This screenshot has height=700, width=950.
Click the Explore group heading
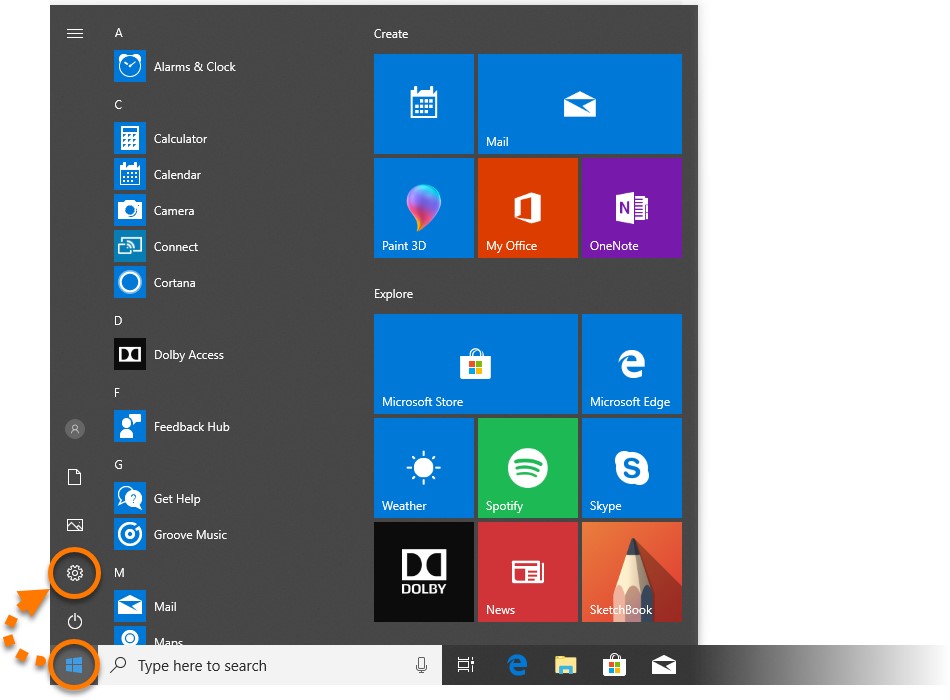(393, 294)
